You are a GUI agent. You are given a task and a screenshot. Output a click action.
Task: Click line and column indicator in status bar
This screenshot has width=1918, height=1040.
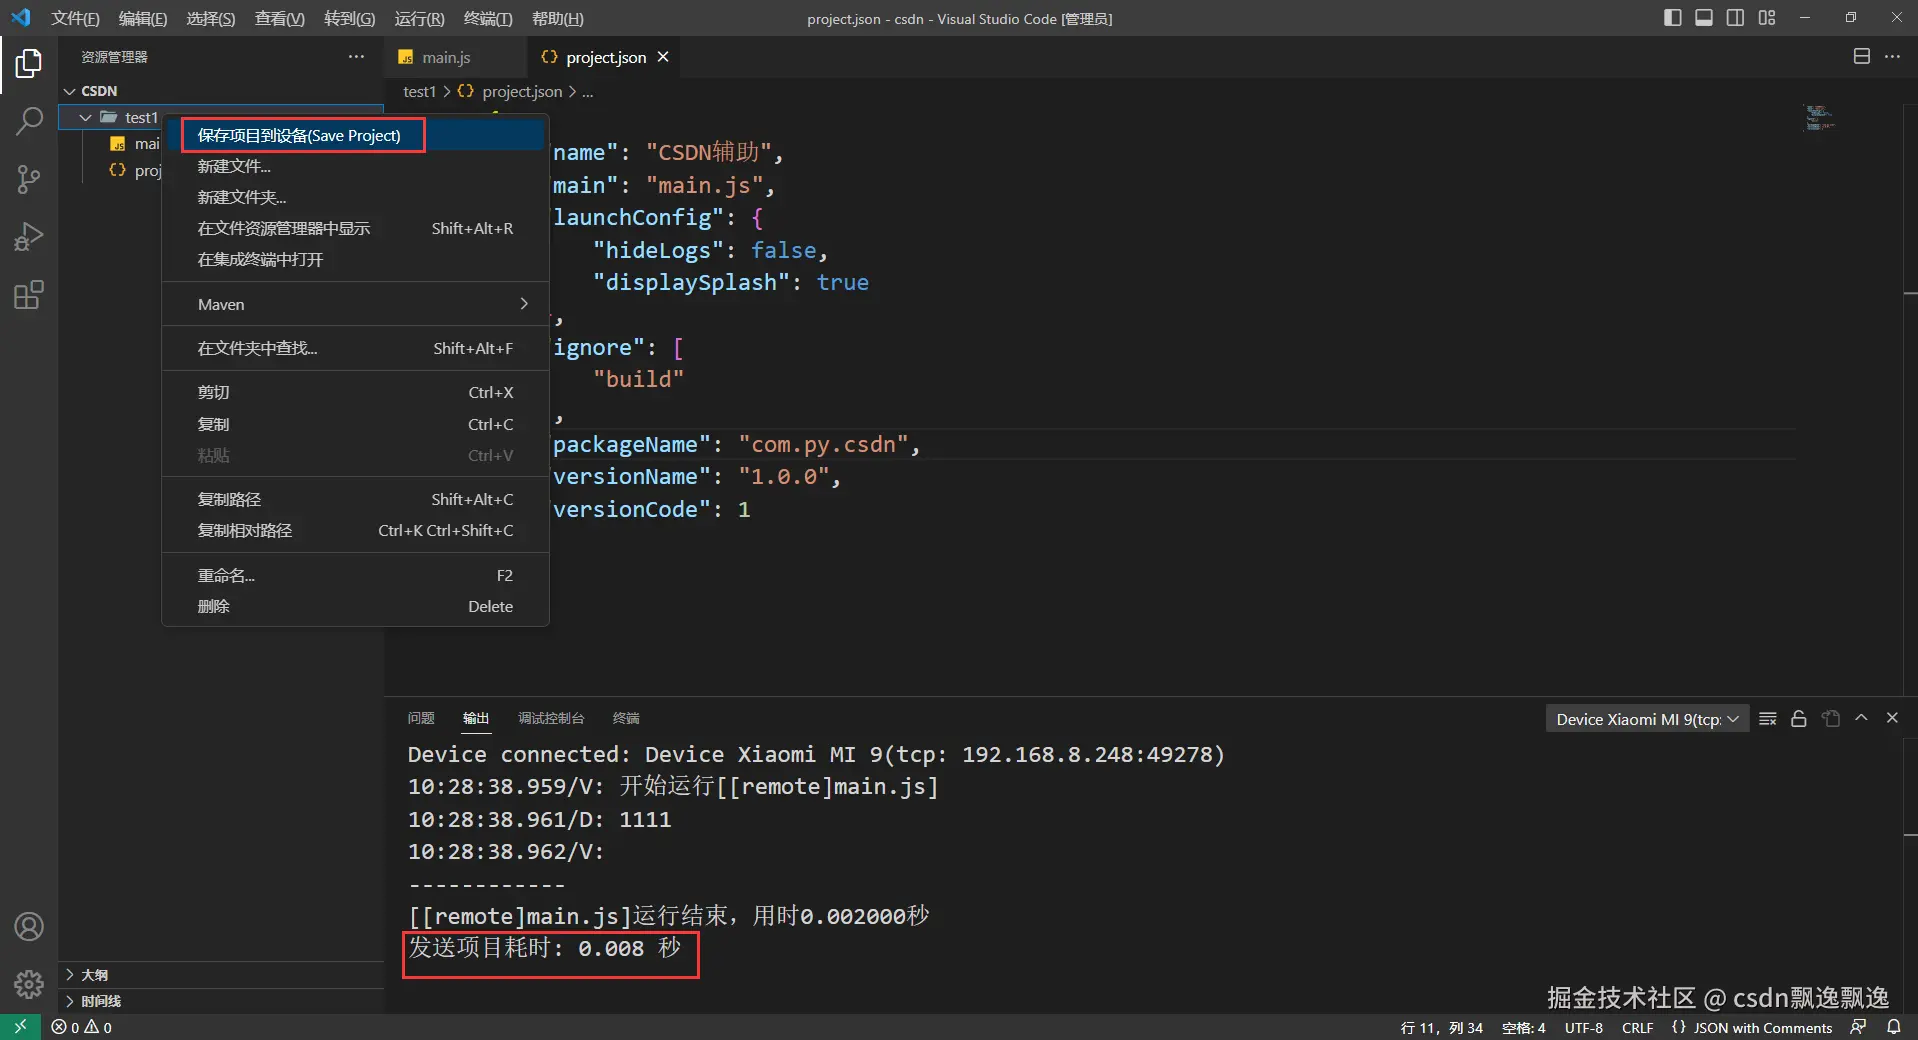pos(1442,1027)
